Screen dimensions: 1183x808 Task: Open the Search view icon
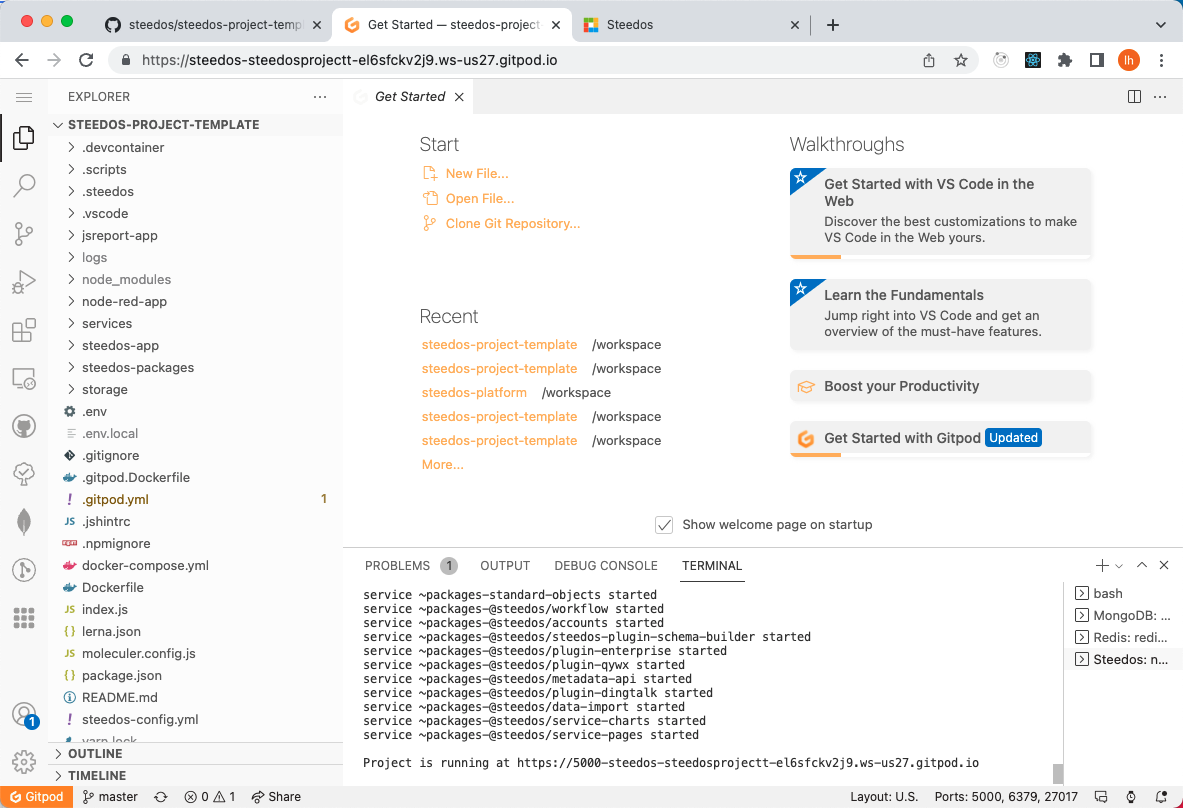tap(23, 186)
